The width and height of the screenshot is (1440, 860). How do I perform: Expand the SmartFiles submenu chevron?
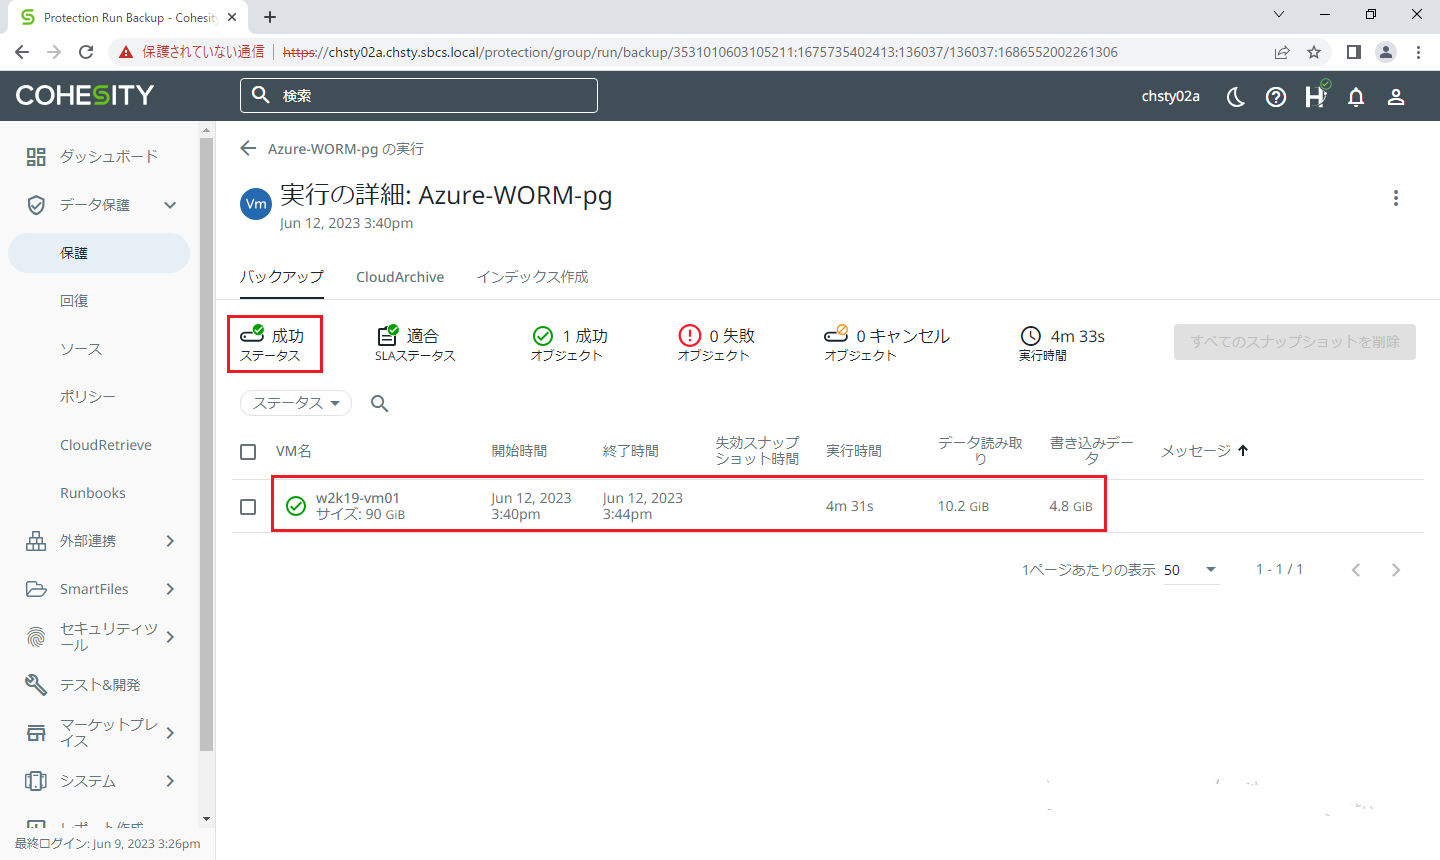[x=170, y=589]
